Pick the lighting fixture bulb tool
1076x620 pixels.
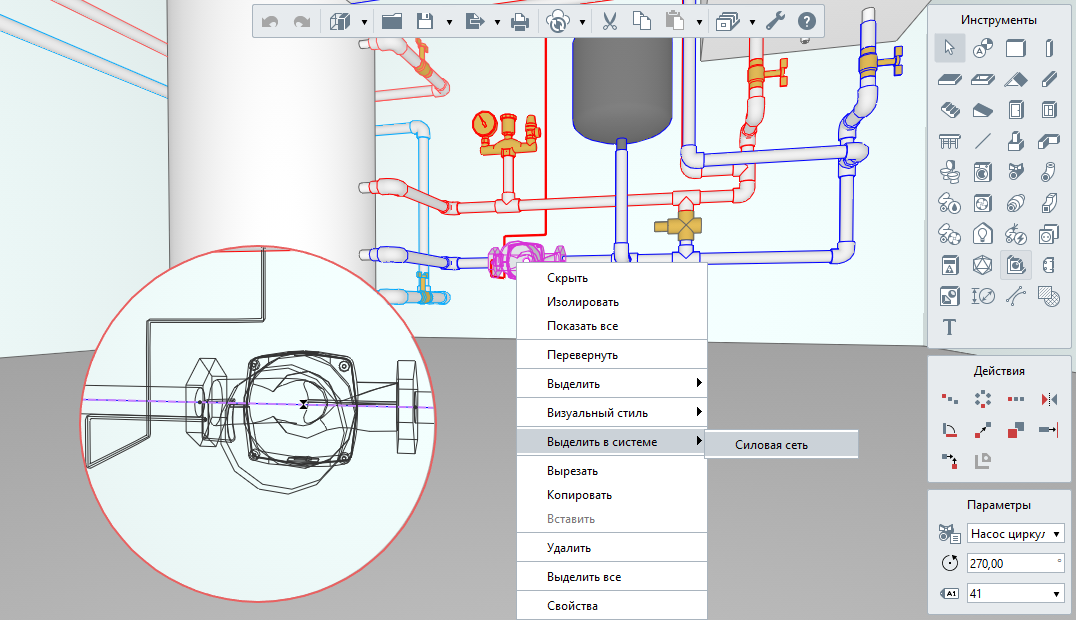983,234
